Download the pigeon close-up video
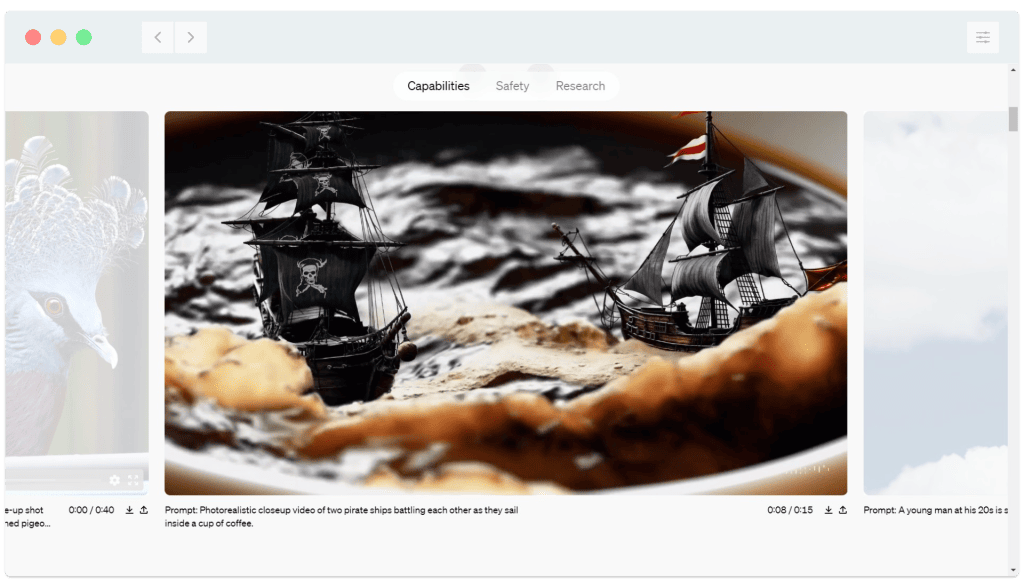Viewport: 1024px width, 587px height. pyautogui.click(x=129, y=510)
